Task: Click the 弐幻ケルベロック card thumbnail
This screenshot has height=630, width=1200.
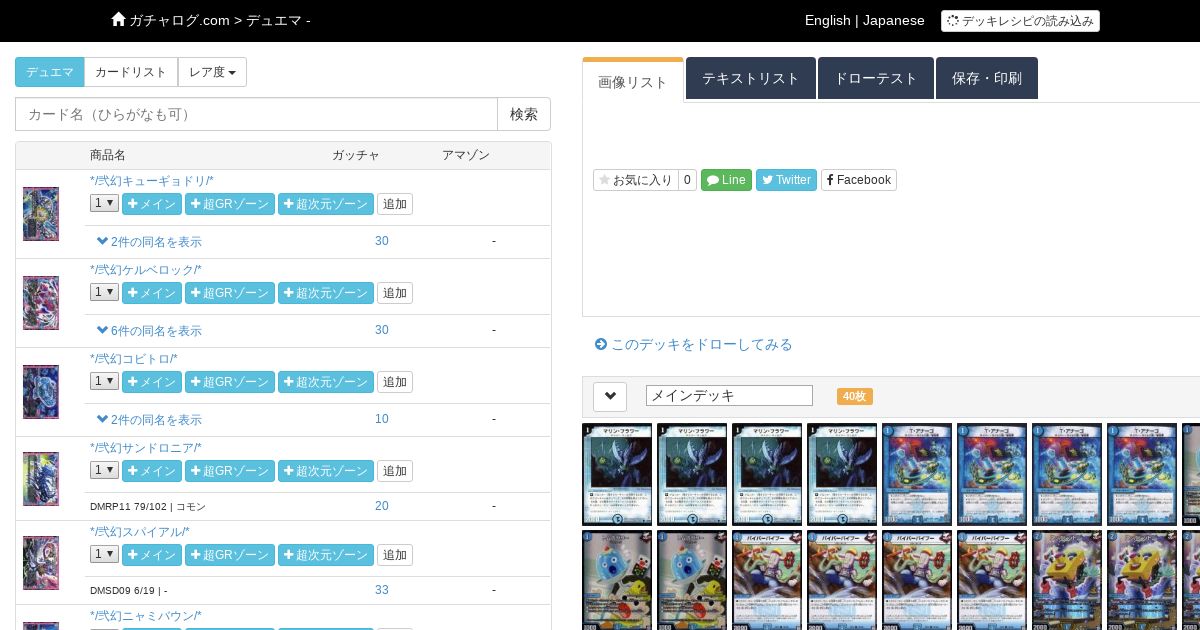Action: 41,303
